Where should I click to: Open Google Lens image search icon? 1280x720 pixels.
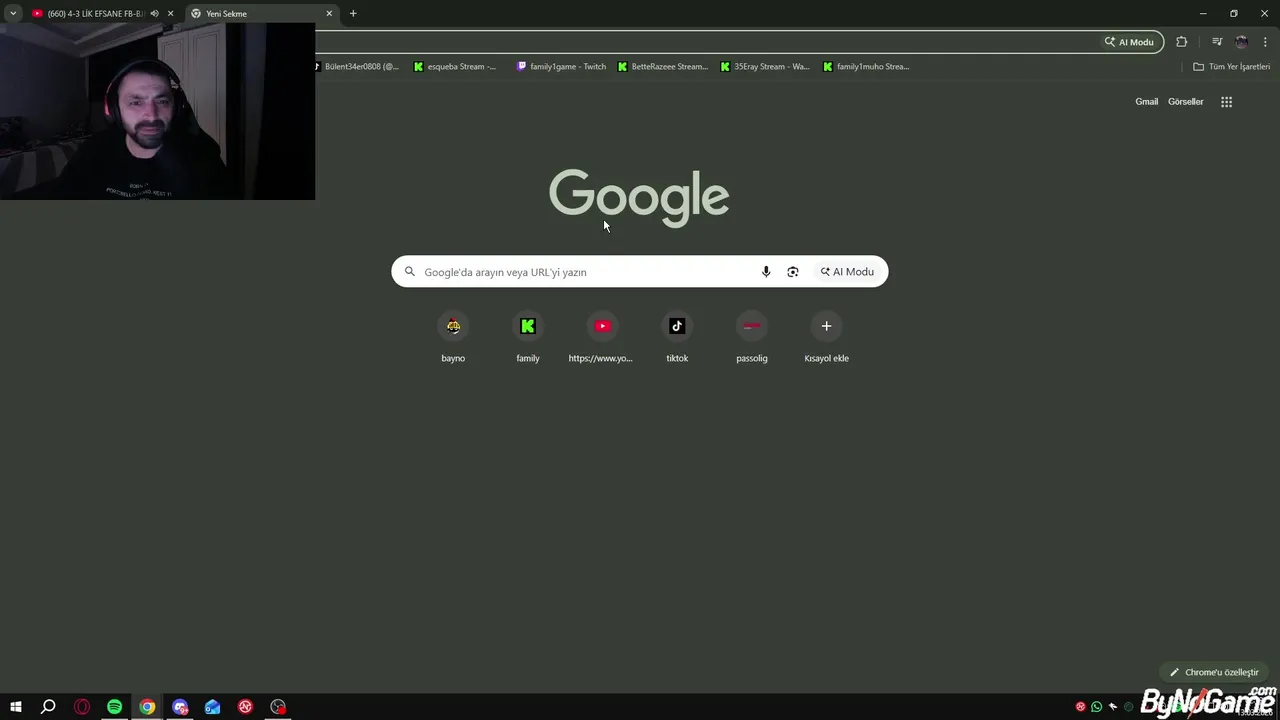[x=793, y=272]
